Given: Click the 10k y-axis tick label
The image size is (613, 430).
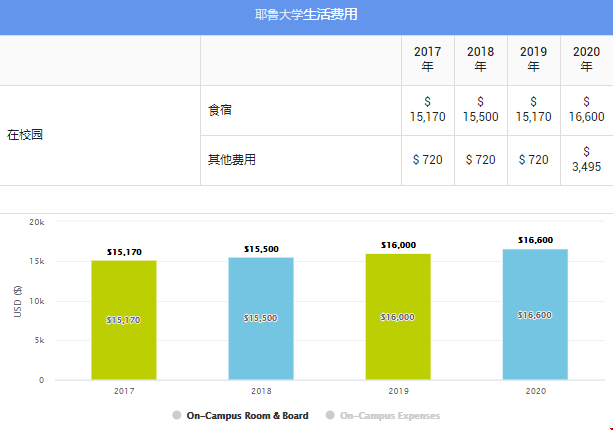Looking at the screenshot, I should pos(37,301).
